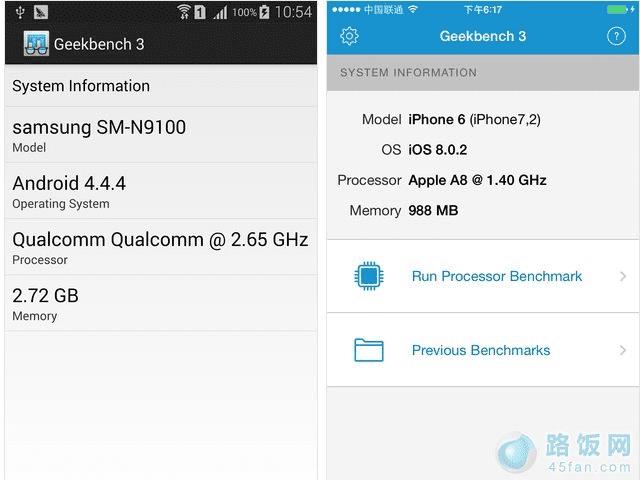Screen dimensions: 640x480
Task: Tap the Android battery charging icon
Action: point(264,12)
